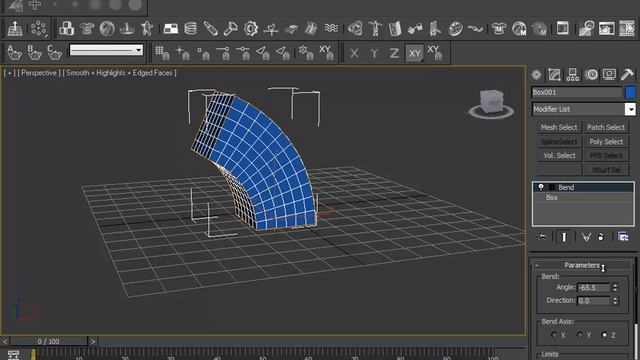Click the Bend Direction field
This screenshot has width=640, height=360.
pos(593,301)
